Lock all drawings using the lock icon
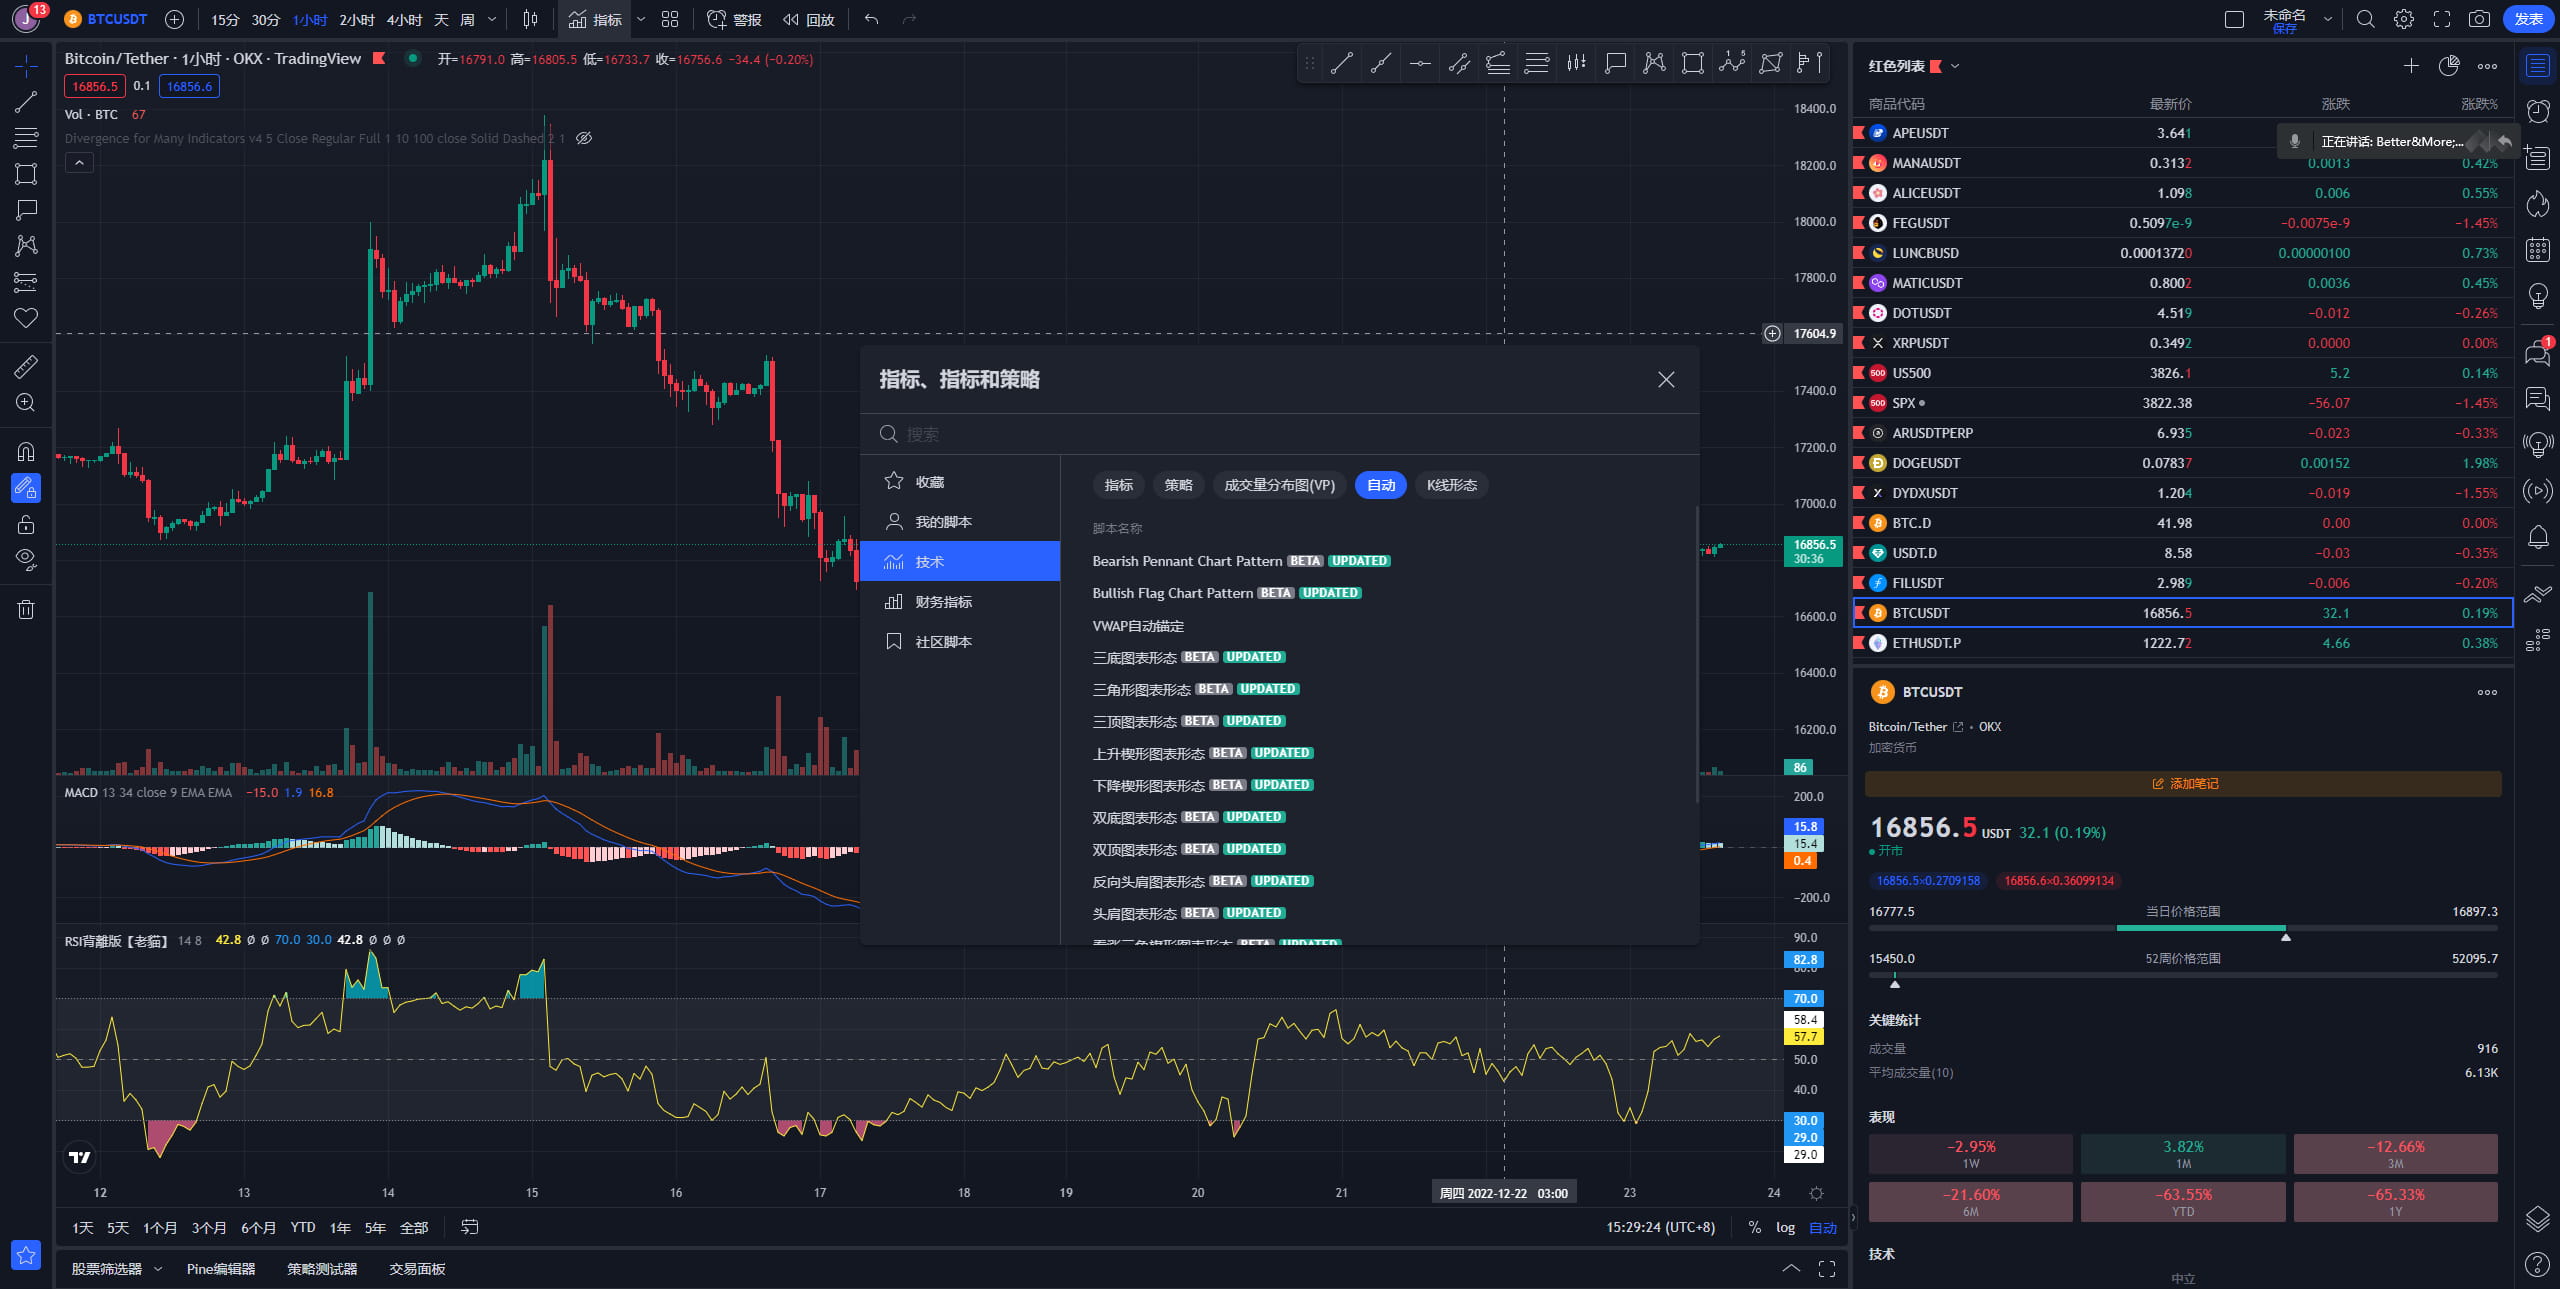The image size is (2560, 1289). click(26, 524)
